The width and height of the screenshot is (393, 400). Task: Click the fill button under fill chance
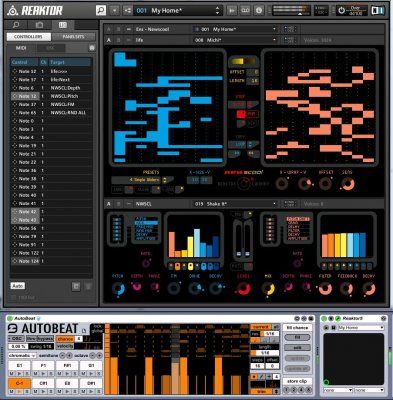297,337
